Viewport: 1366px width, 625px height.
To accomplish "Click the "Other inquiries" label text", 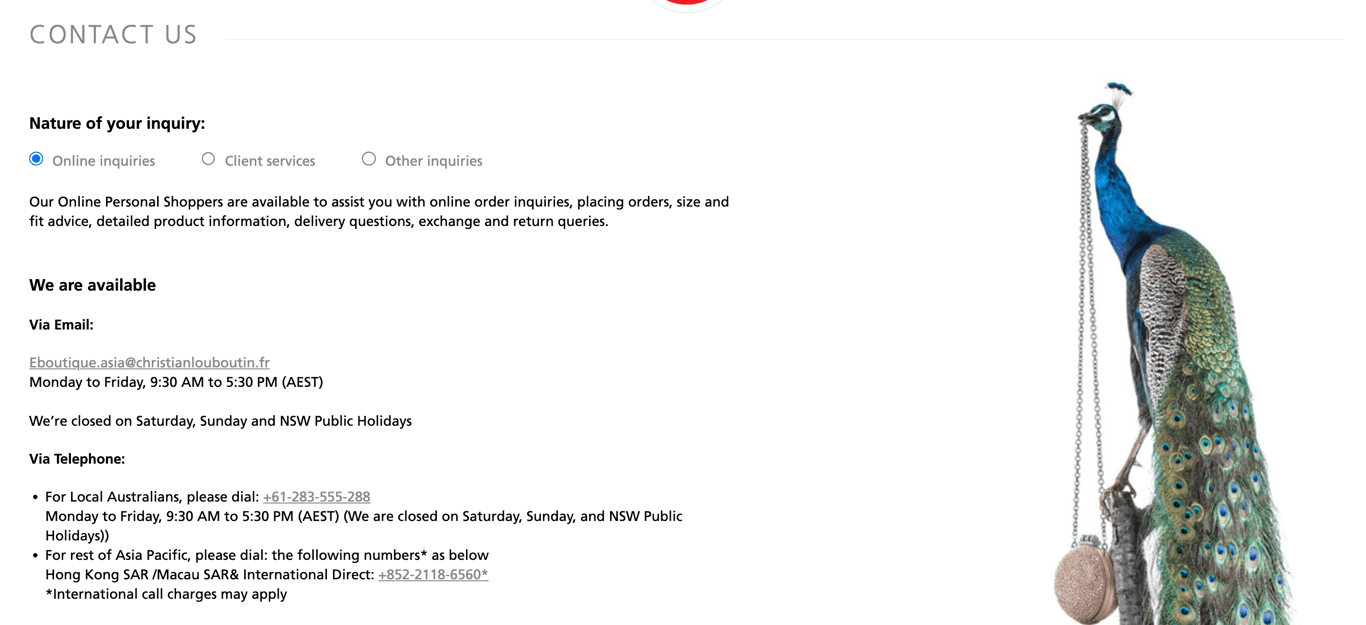I will click(x=433, y=161).
